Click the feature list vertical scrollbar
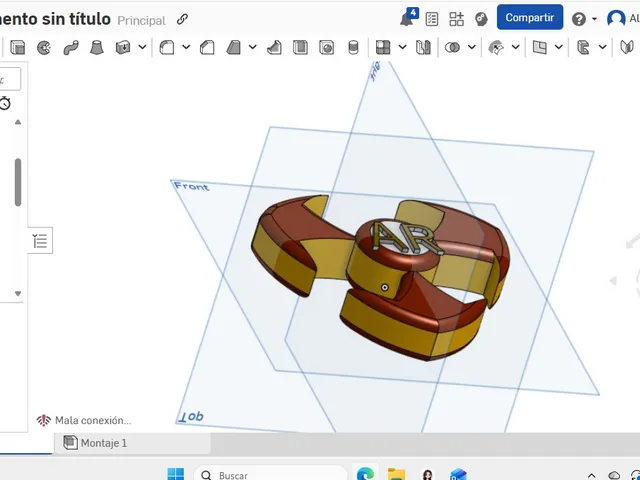This screenshot has width=640, height=480. 18,182
